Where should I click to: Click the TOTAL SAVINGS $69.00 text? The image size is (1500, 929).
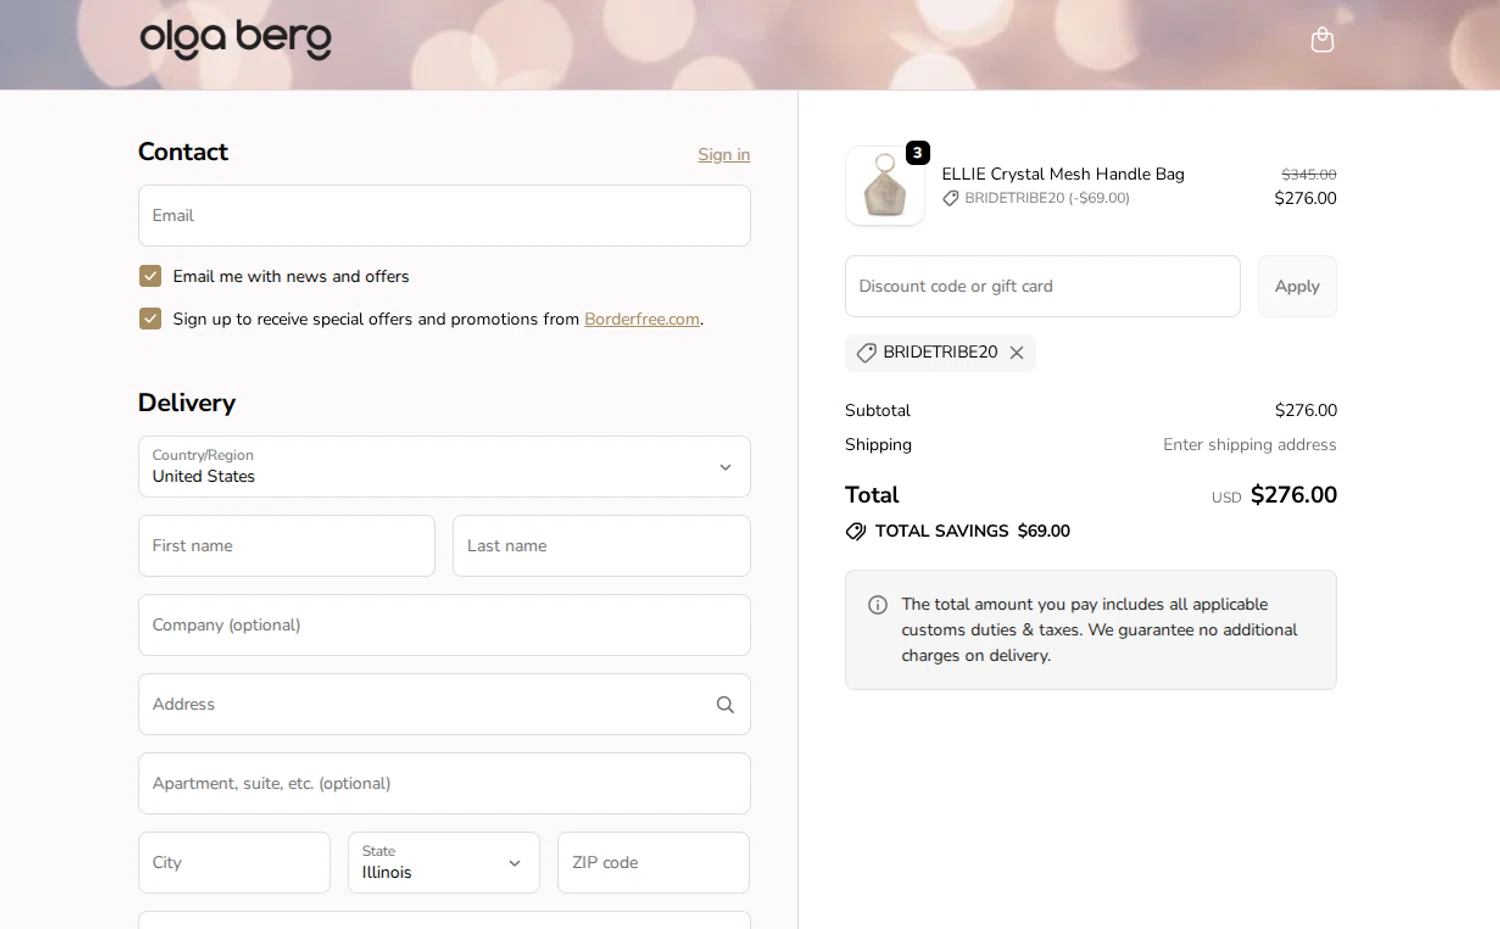[x=972, y=531]
